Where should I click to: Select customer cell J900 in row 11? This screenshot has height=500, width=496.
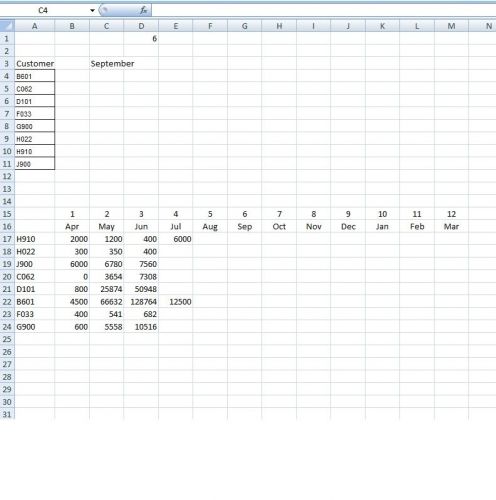pyautogui.click(x=35, y=164)
